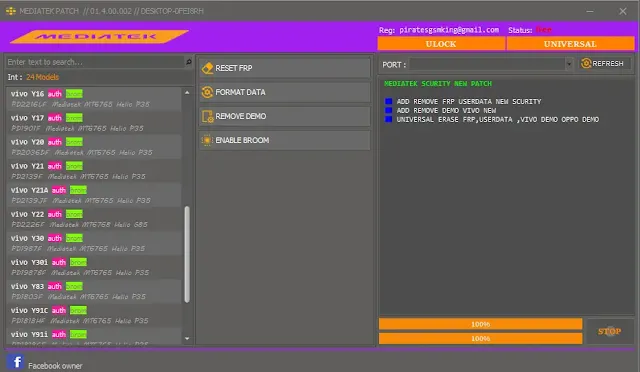This screenshot has height=372, width=640.
Task: Click the model list scrollbar thumb
Action: click(187, 254)
